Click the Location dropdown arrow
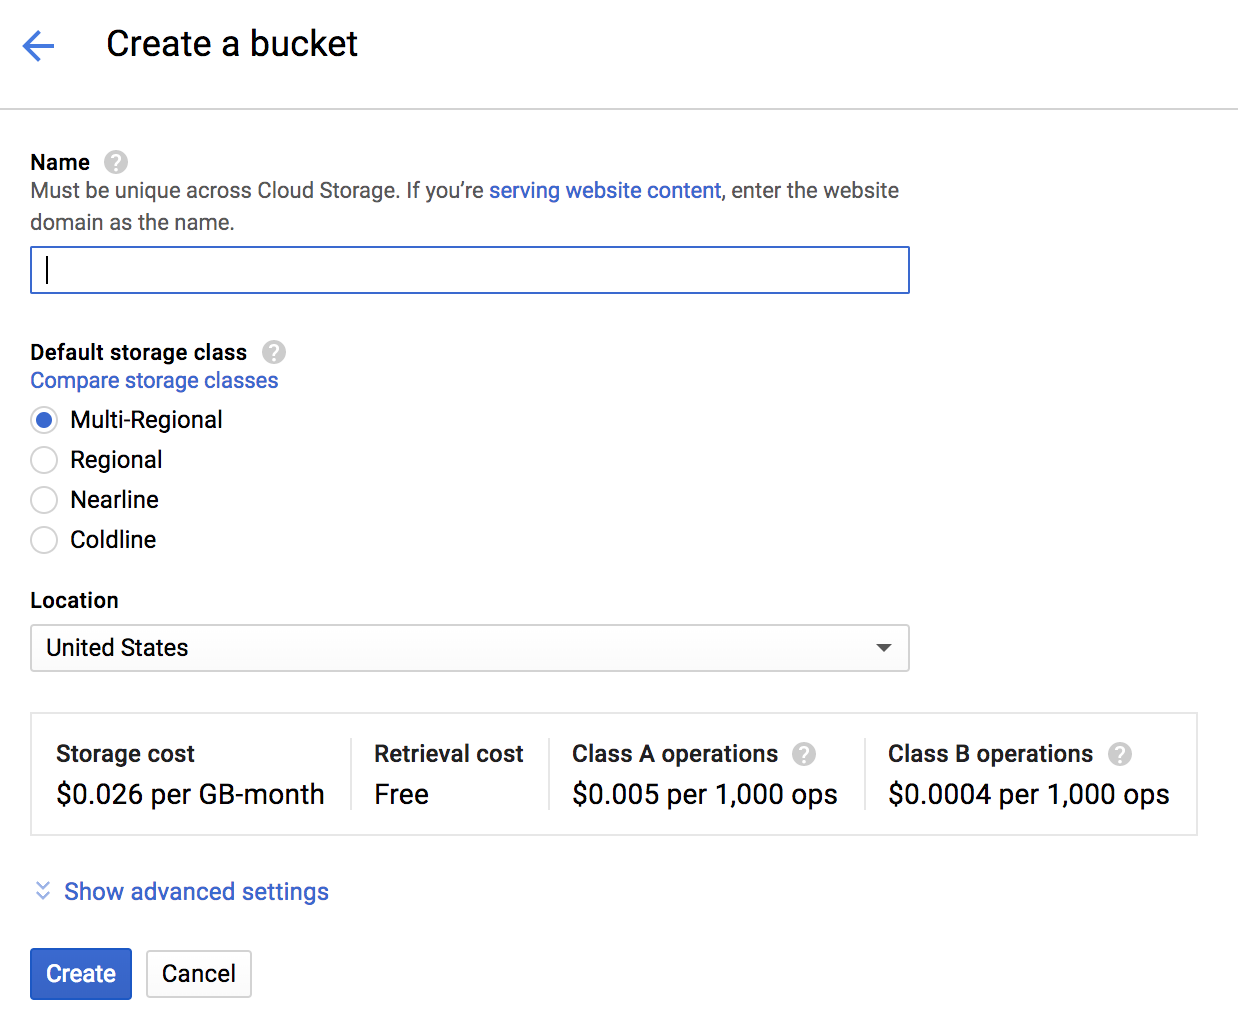The image size is (1238, 1026). point(883,648)
